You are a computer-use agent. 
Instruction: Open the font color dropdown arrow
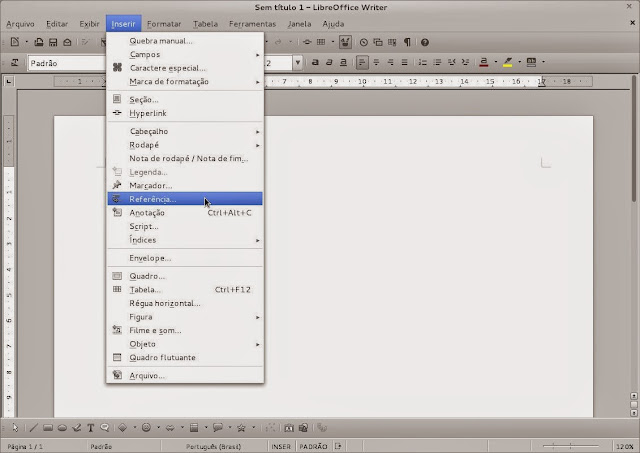tap(496, 62)
